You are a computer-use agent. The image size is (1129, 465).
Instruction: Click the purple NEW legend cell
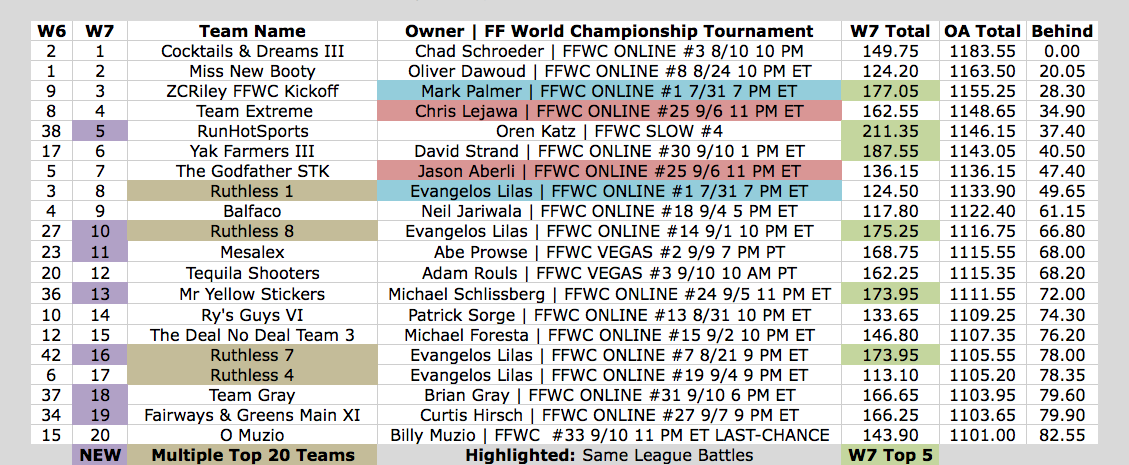click(99, 455)
